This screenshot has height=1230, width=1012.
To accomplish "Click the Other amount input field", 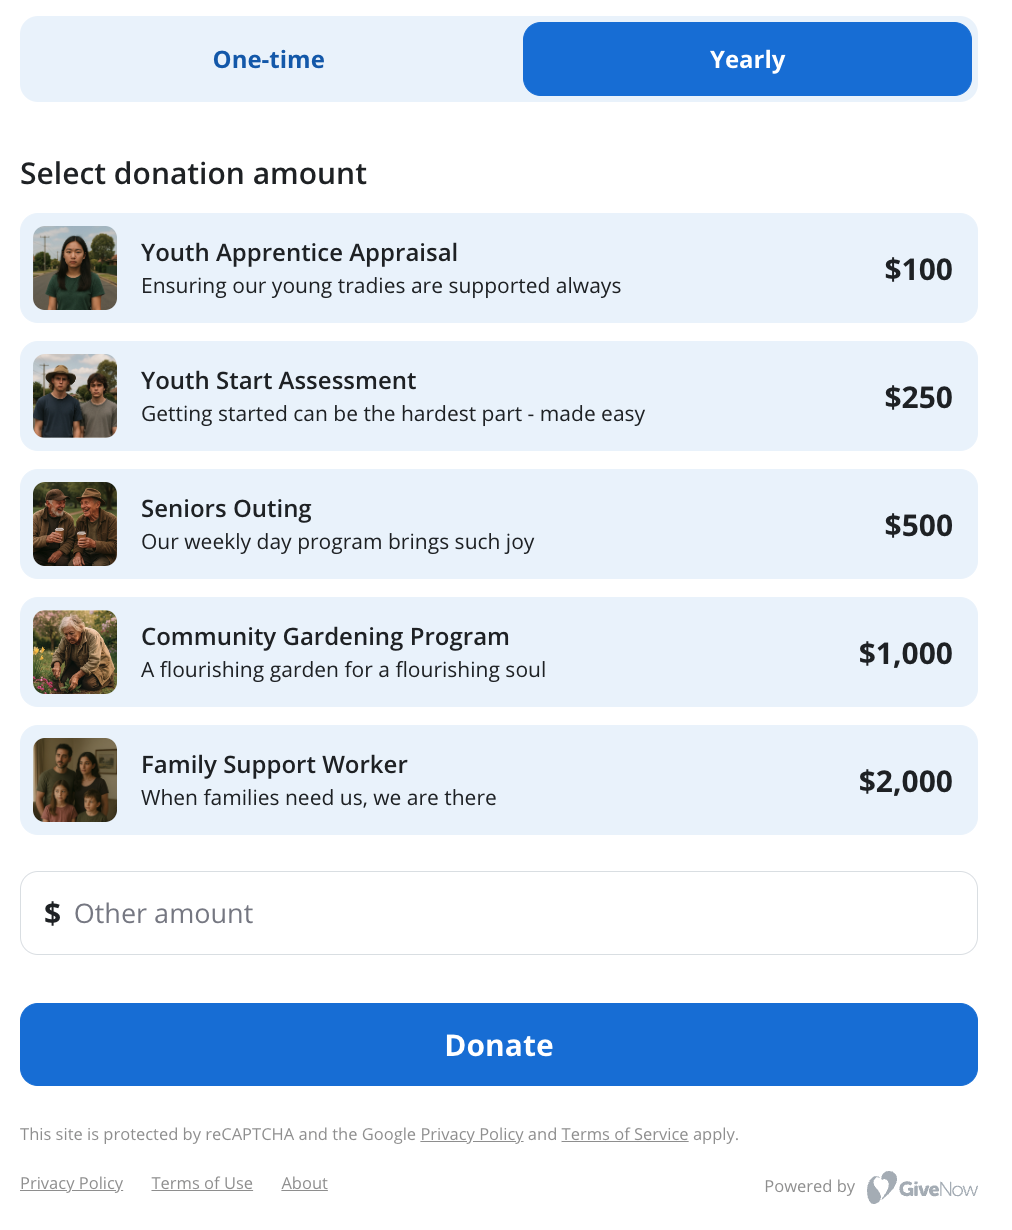I will point(499,913).
